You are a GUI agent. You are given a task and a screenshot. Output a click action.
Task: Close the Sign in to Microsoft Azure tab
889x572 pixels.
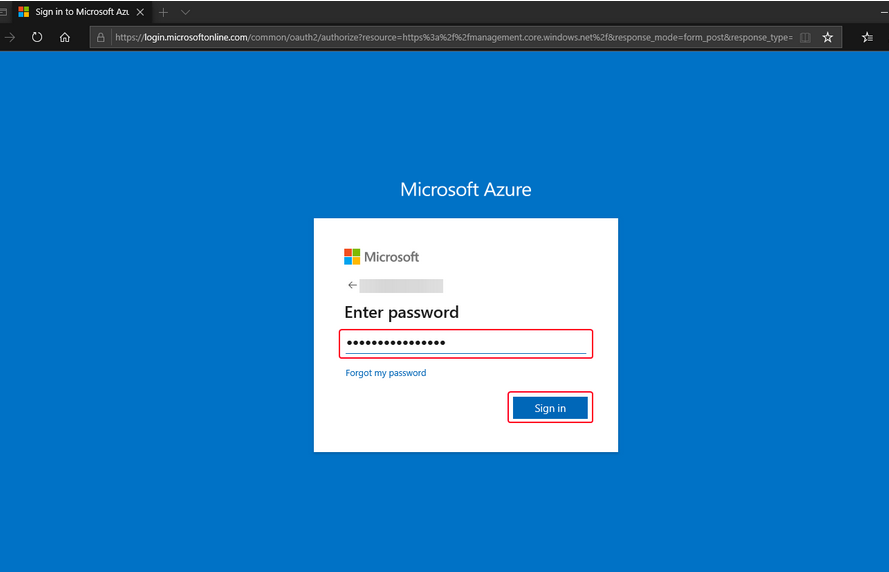(140, 12)
